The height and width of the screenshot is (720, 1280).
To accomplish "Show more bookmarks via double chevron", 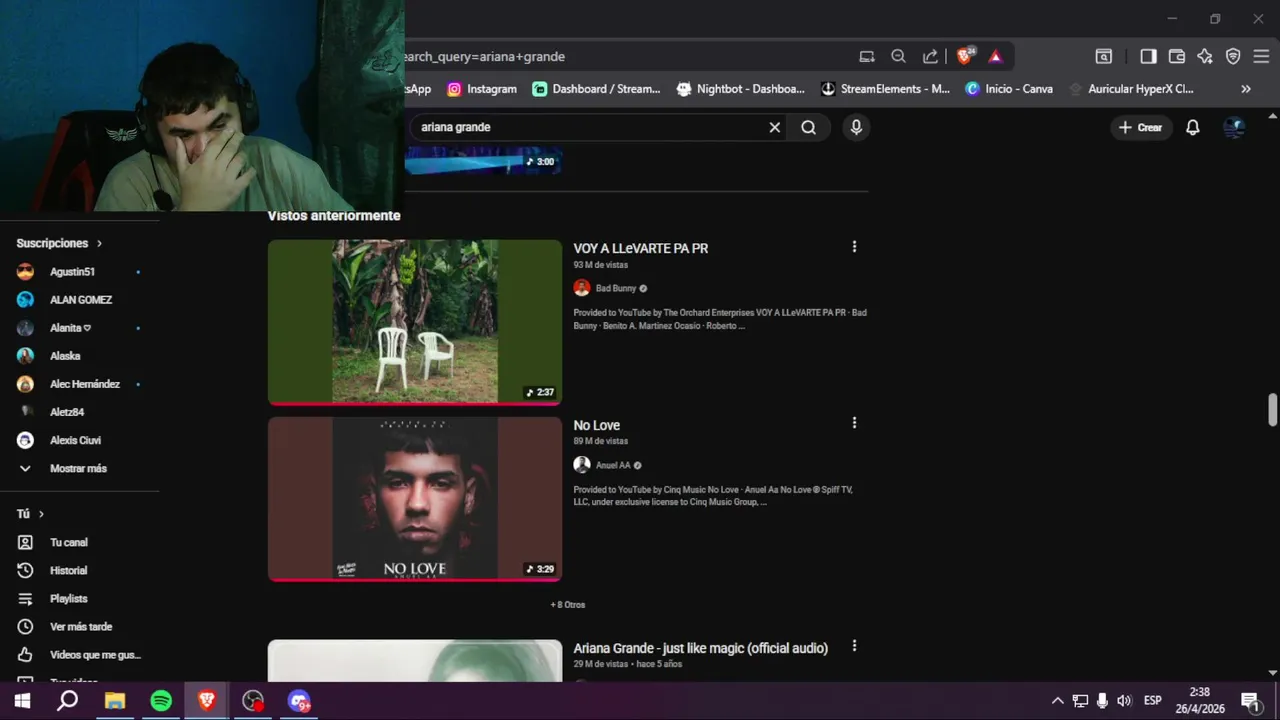I will click(x=1246, y=89).
